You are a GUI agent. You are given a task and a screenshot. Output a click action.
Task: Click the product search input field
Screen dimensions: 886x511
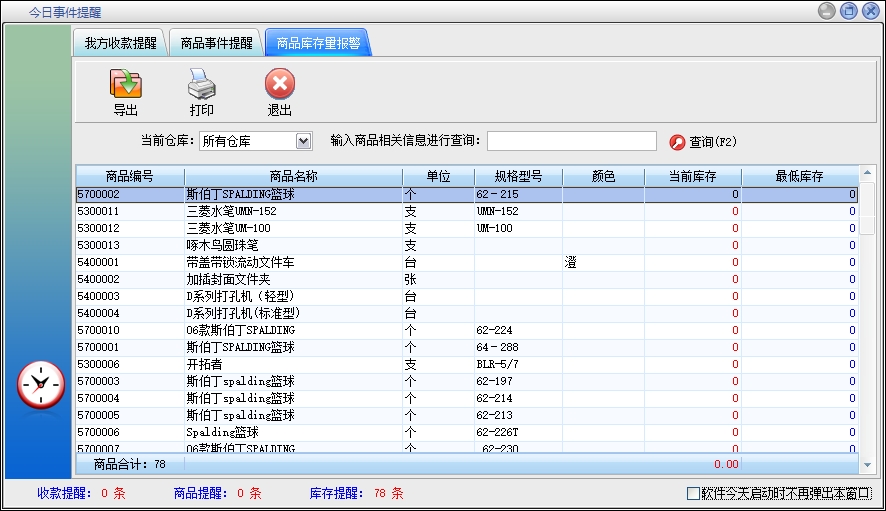point(571,141)
